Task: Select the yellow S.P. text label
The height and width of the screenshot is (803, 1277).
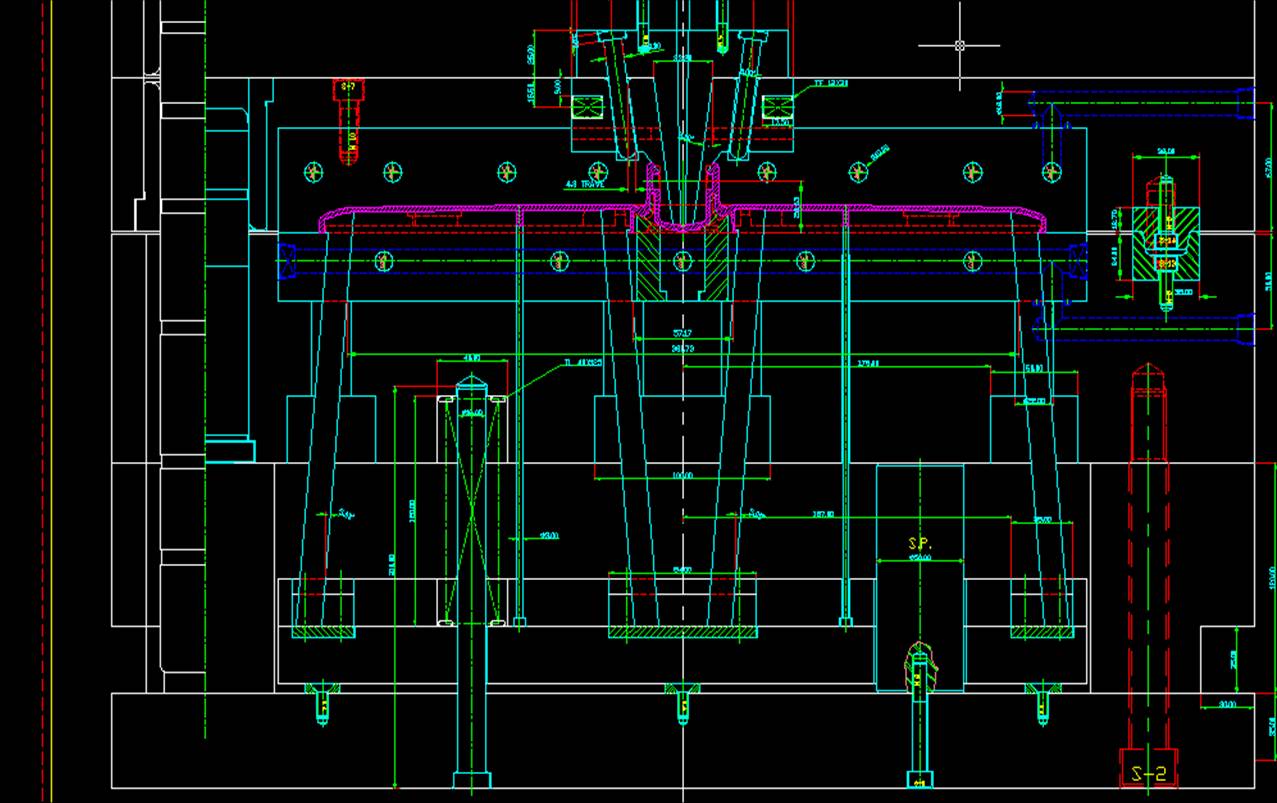Action: [919, 543]
